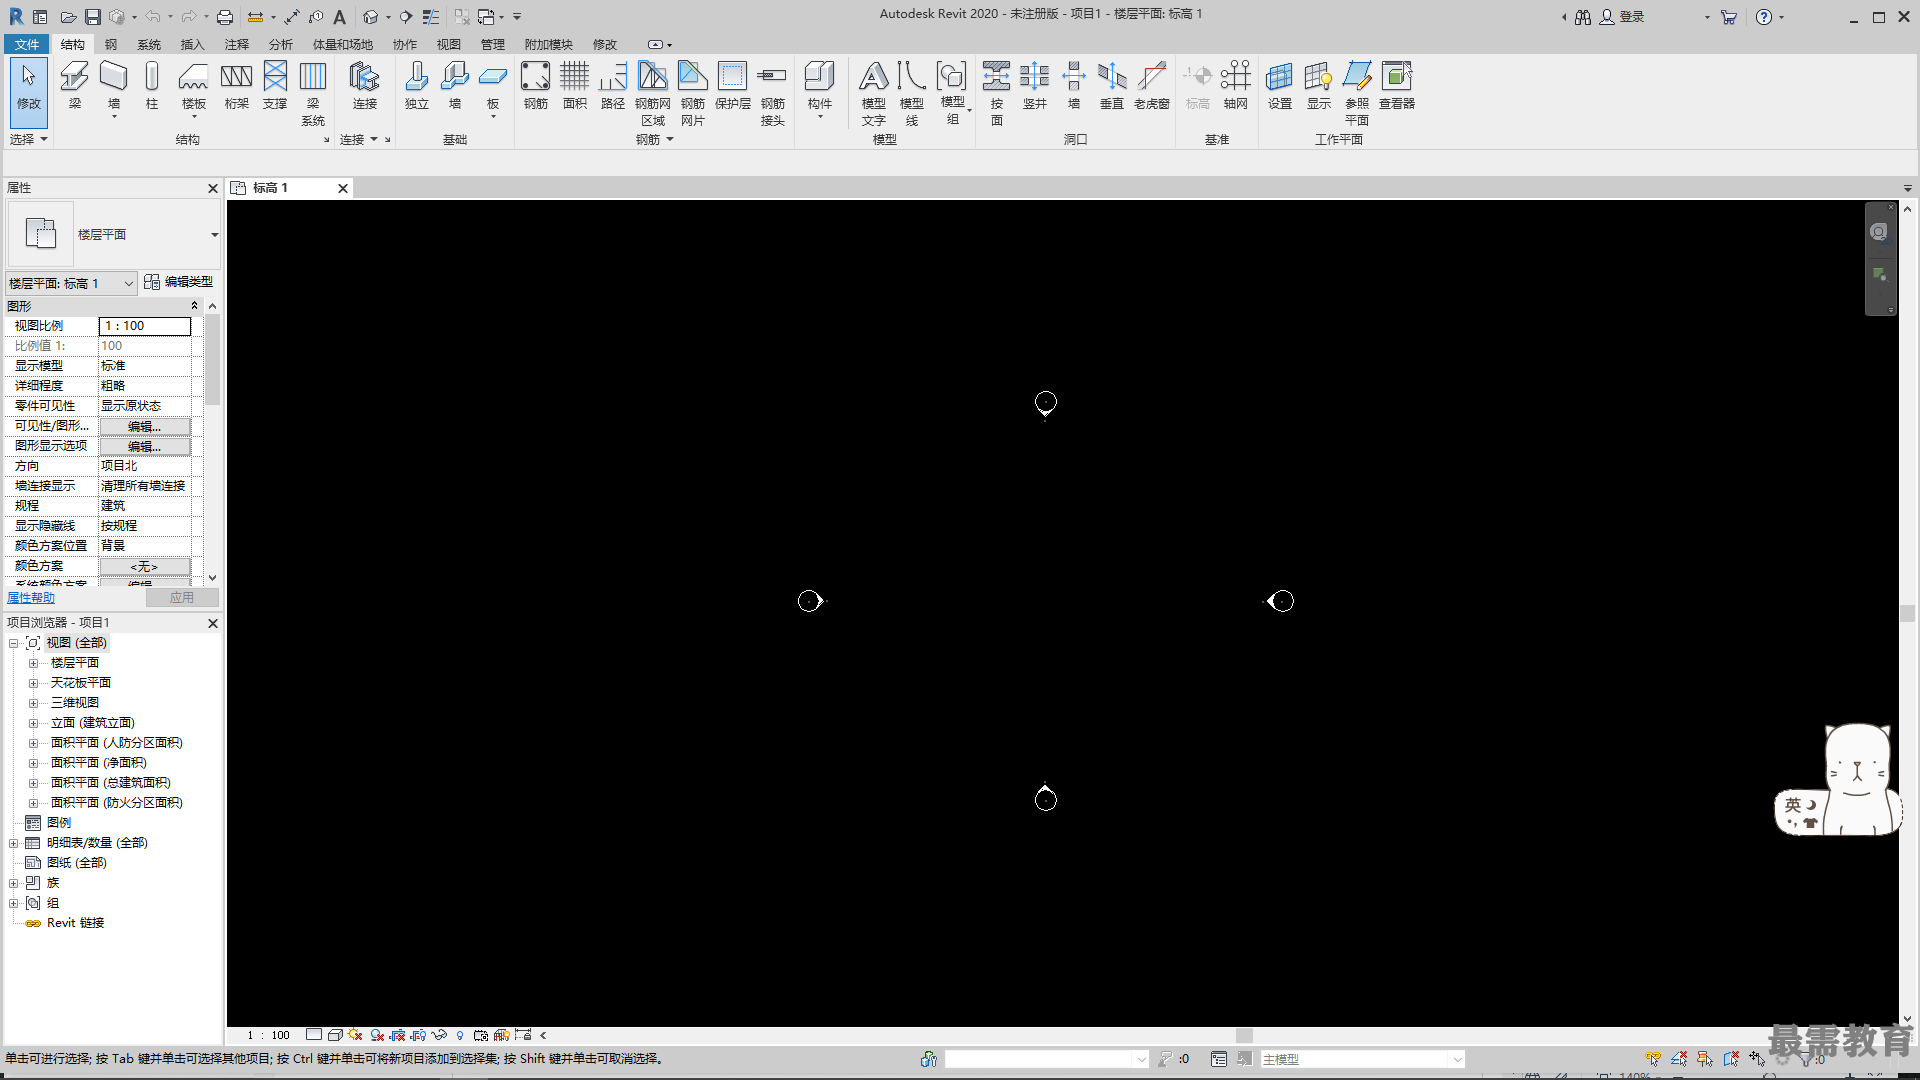The image size is (1920, 1080).
Task: Open the 楼层平面: 标高 1 instance dropdown
Action: pos(71,283)
